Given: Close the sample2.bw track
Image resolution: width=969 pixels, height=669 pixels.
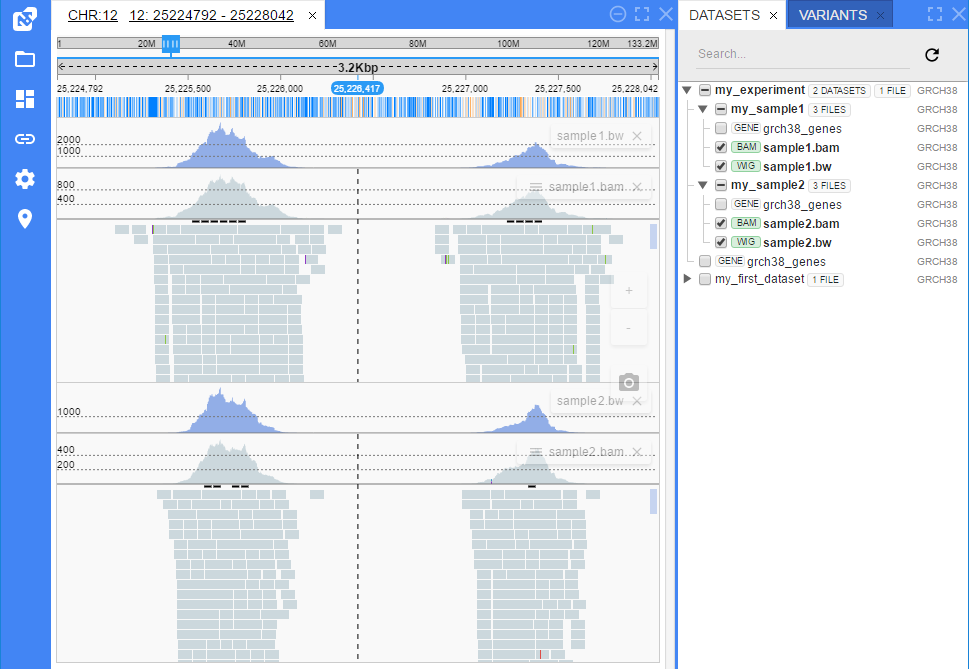Looking at the screenshot, I should coord(637,401).
